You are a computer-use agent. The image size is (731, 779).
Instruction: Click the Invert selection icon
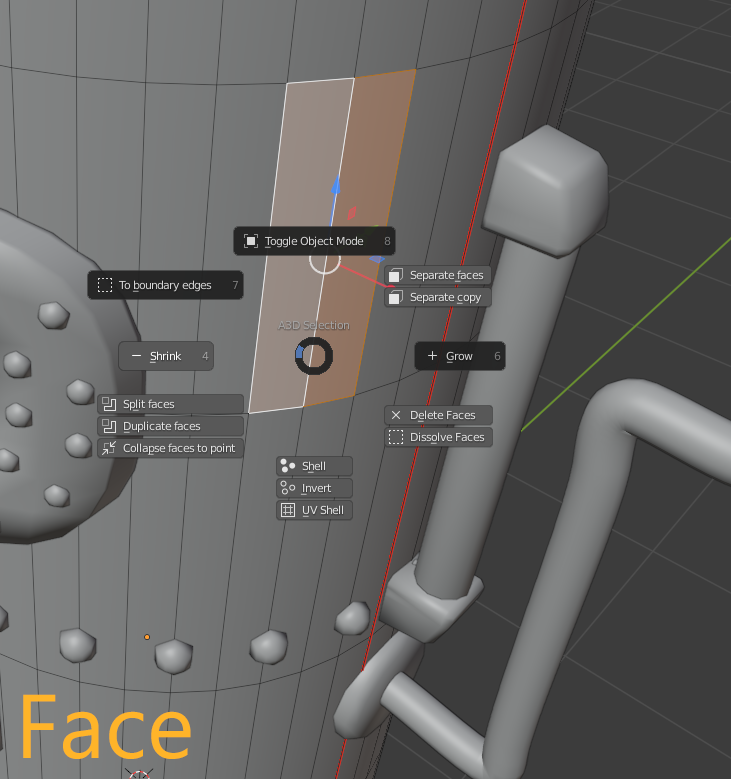[288, 488]
